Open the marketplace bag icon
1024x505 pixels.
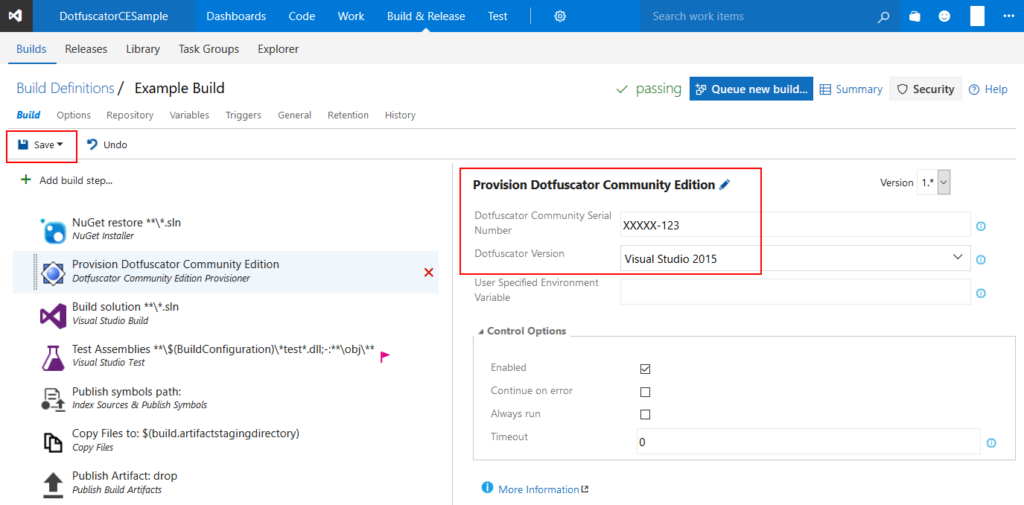coord(915,17)
